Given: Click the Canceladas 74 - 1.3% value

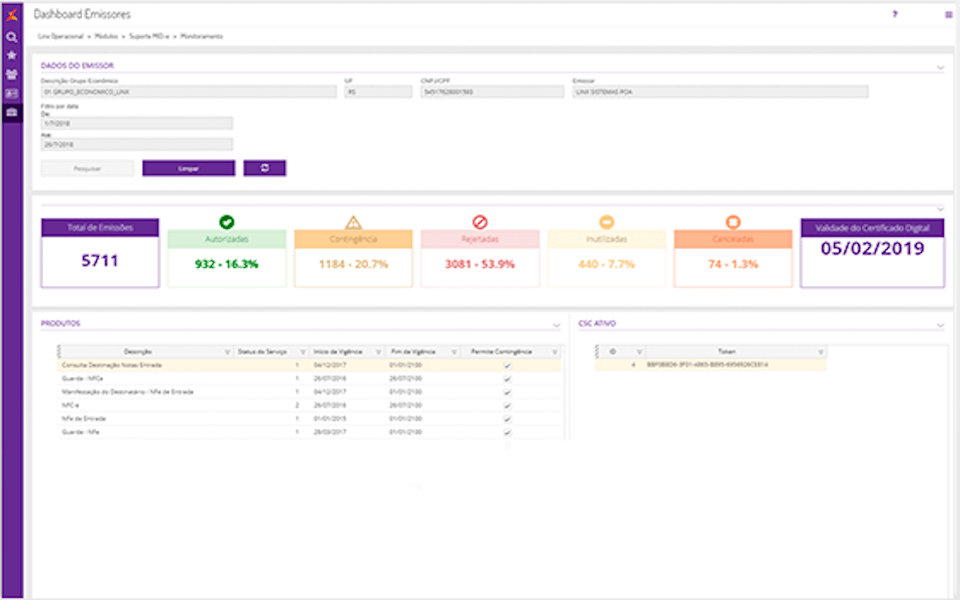Looking at the screenshot, I should pyautogui.click(x=733, y=264).
